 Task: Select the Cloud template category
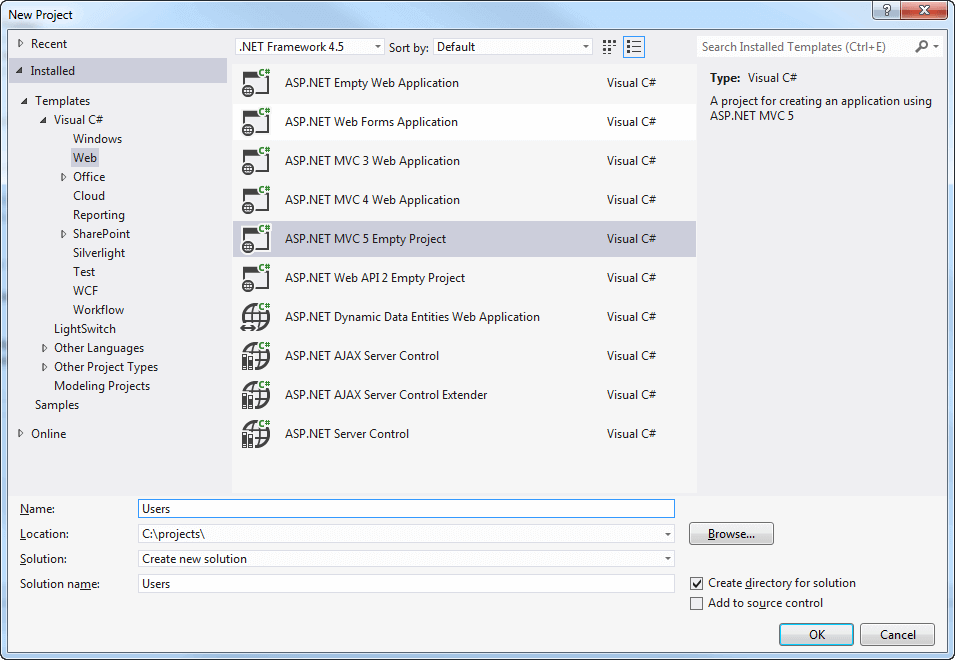89,196
